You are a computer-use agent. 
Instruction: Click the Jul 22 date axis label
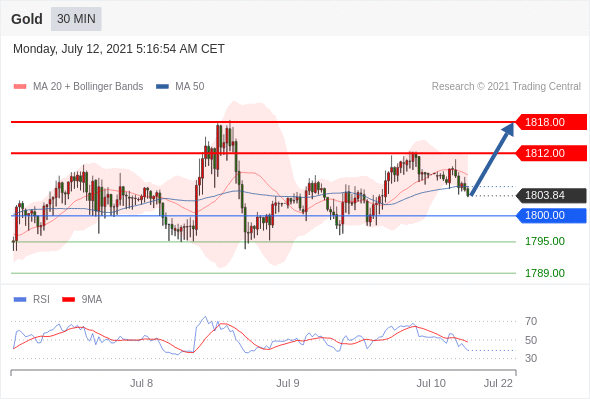[498, 383]
